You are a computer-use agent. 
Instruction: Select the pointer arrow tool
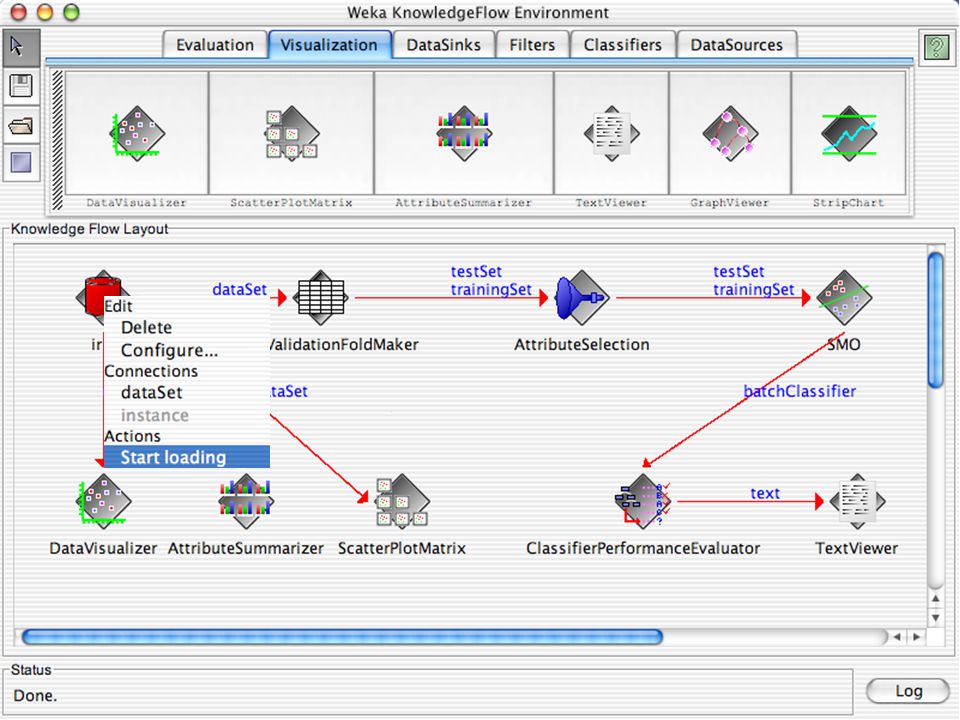(x=21, y=47)
